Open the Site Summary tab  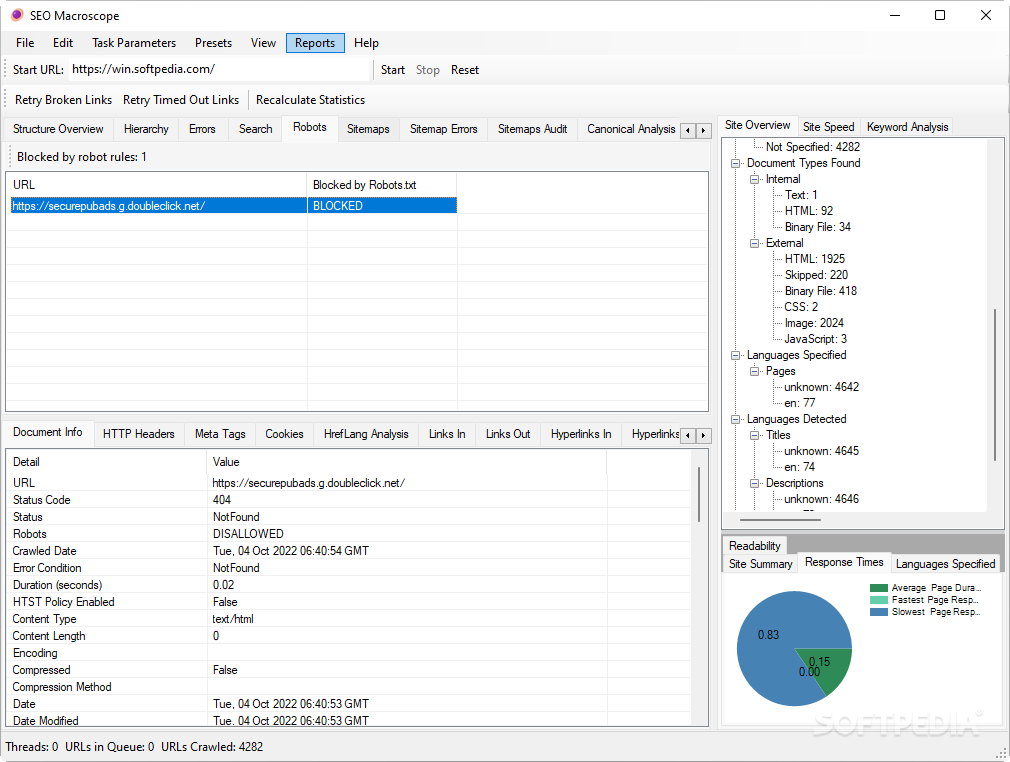pyautogui.click(x=760, y=564)
